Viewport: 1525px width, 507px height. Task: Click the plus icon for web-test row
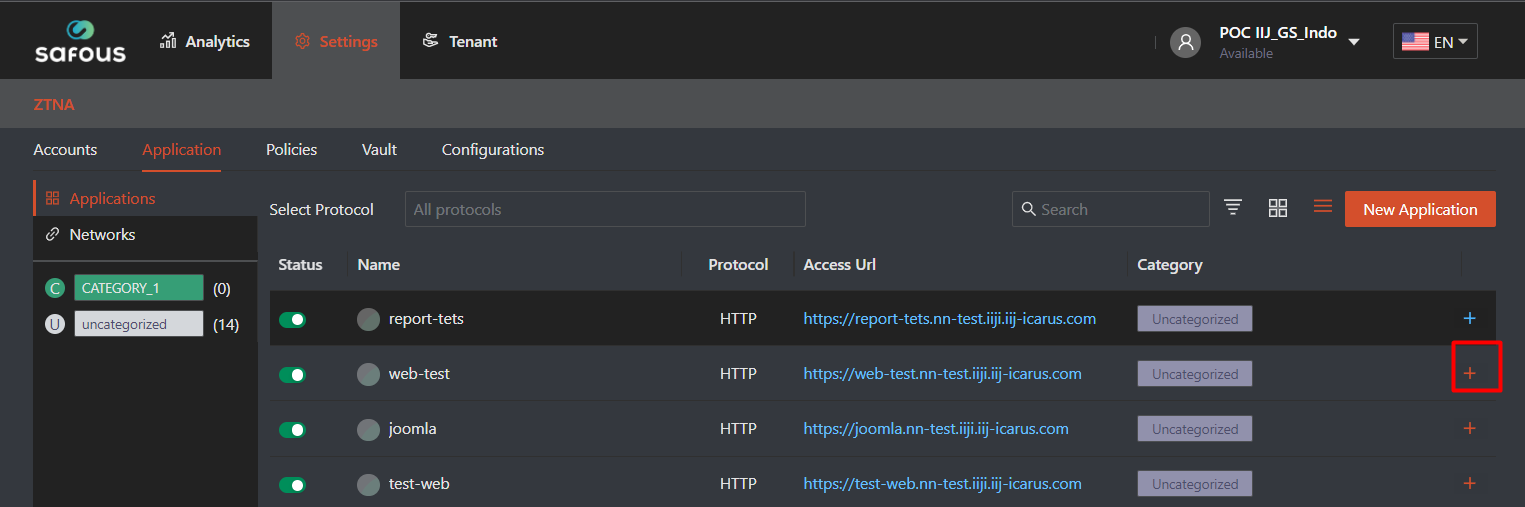coord(1469,373)
